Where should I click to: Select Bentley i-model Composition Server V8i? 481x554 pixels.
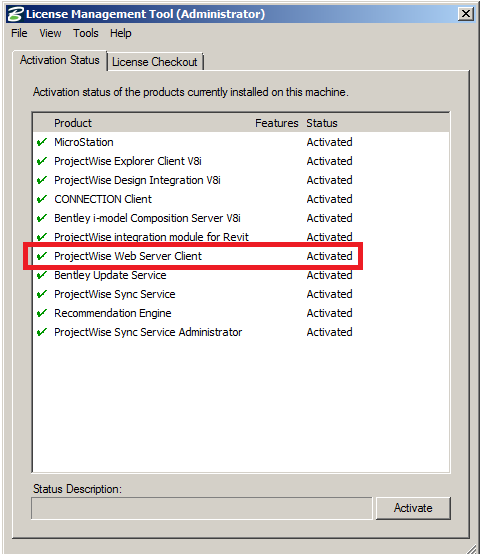click(x=241, y=218)
